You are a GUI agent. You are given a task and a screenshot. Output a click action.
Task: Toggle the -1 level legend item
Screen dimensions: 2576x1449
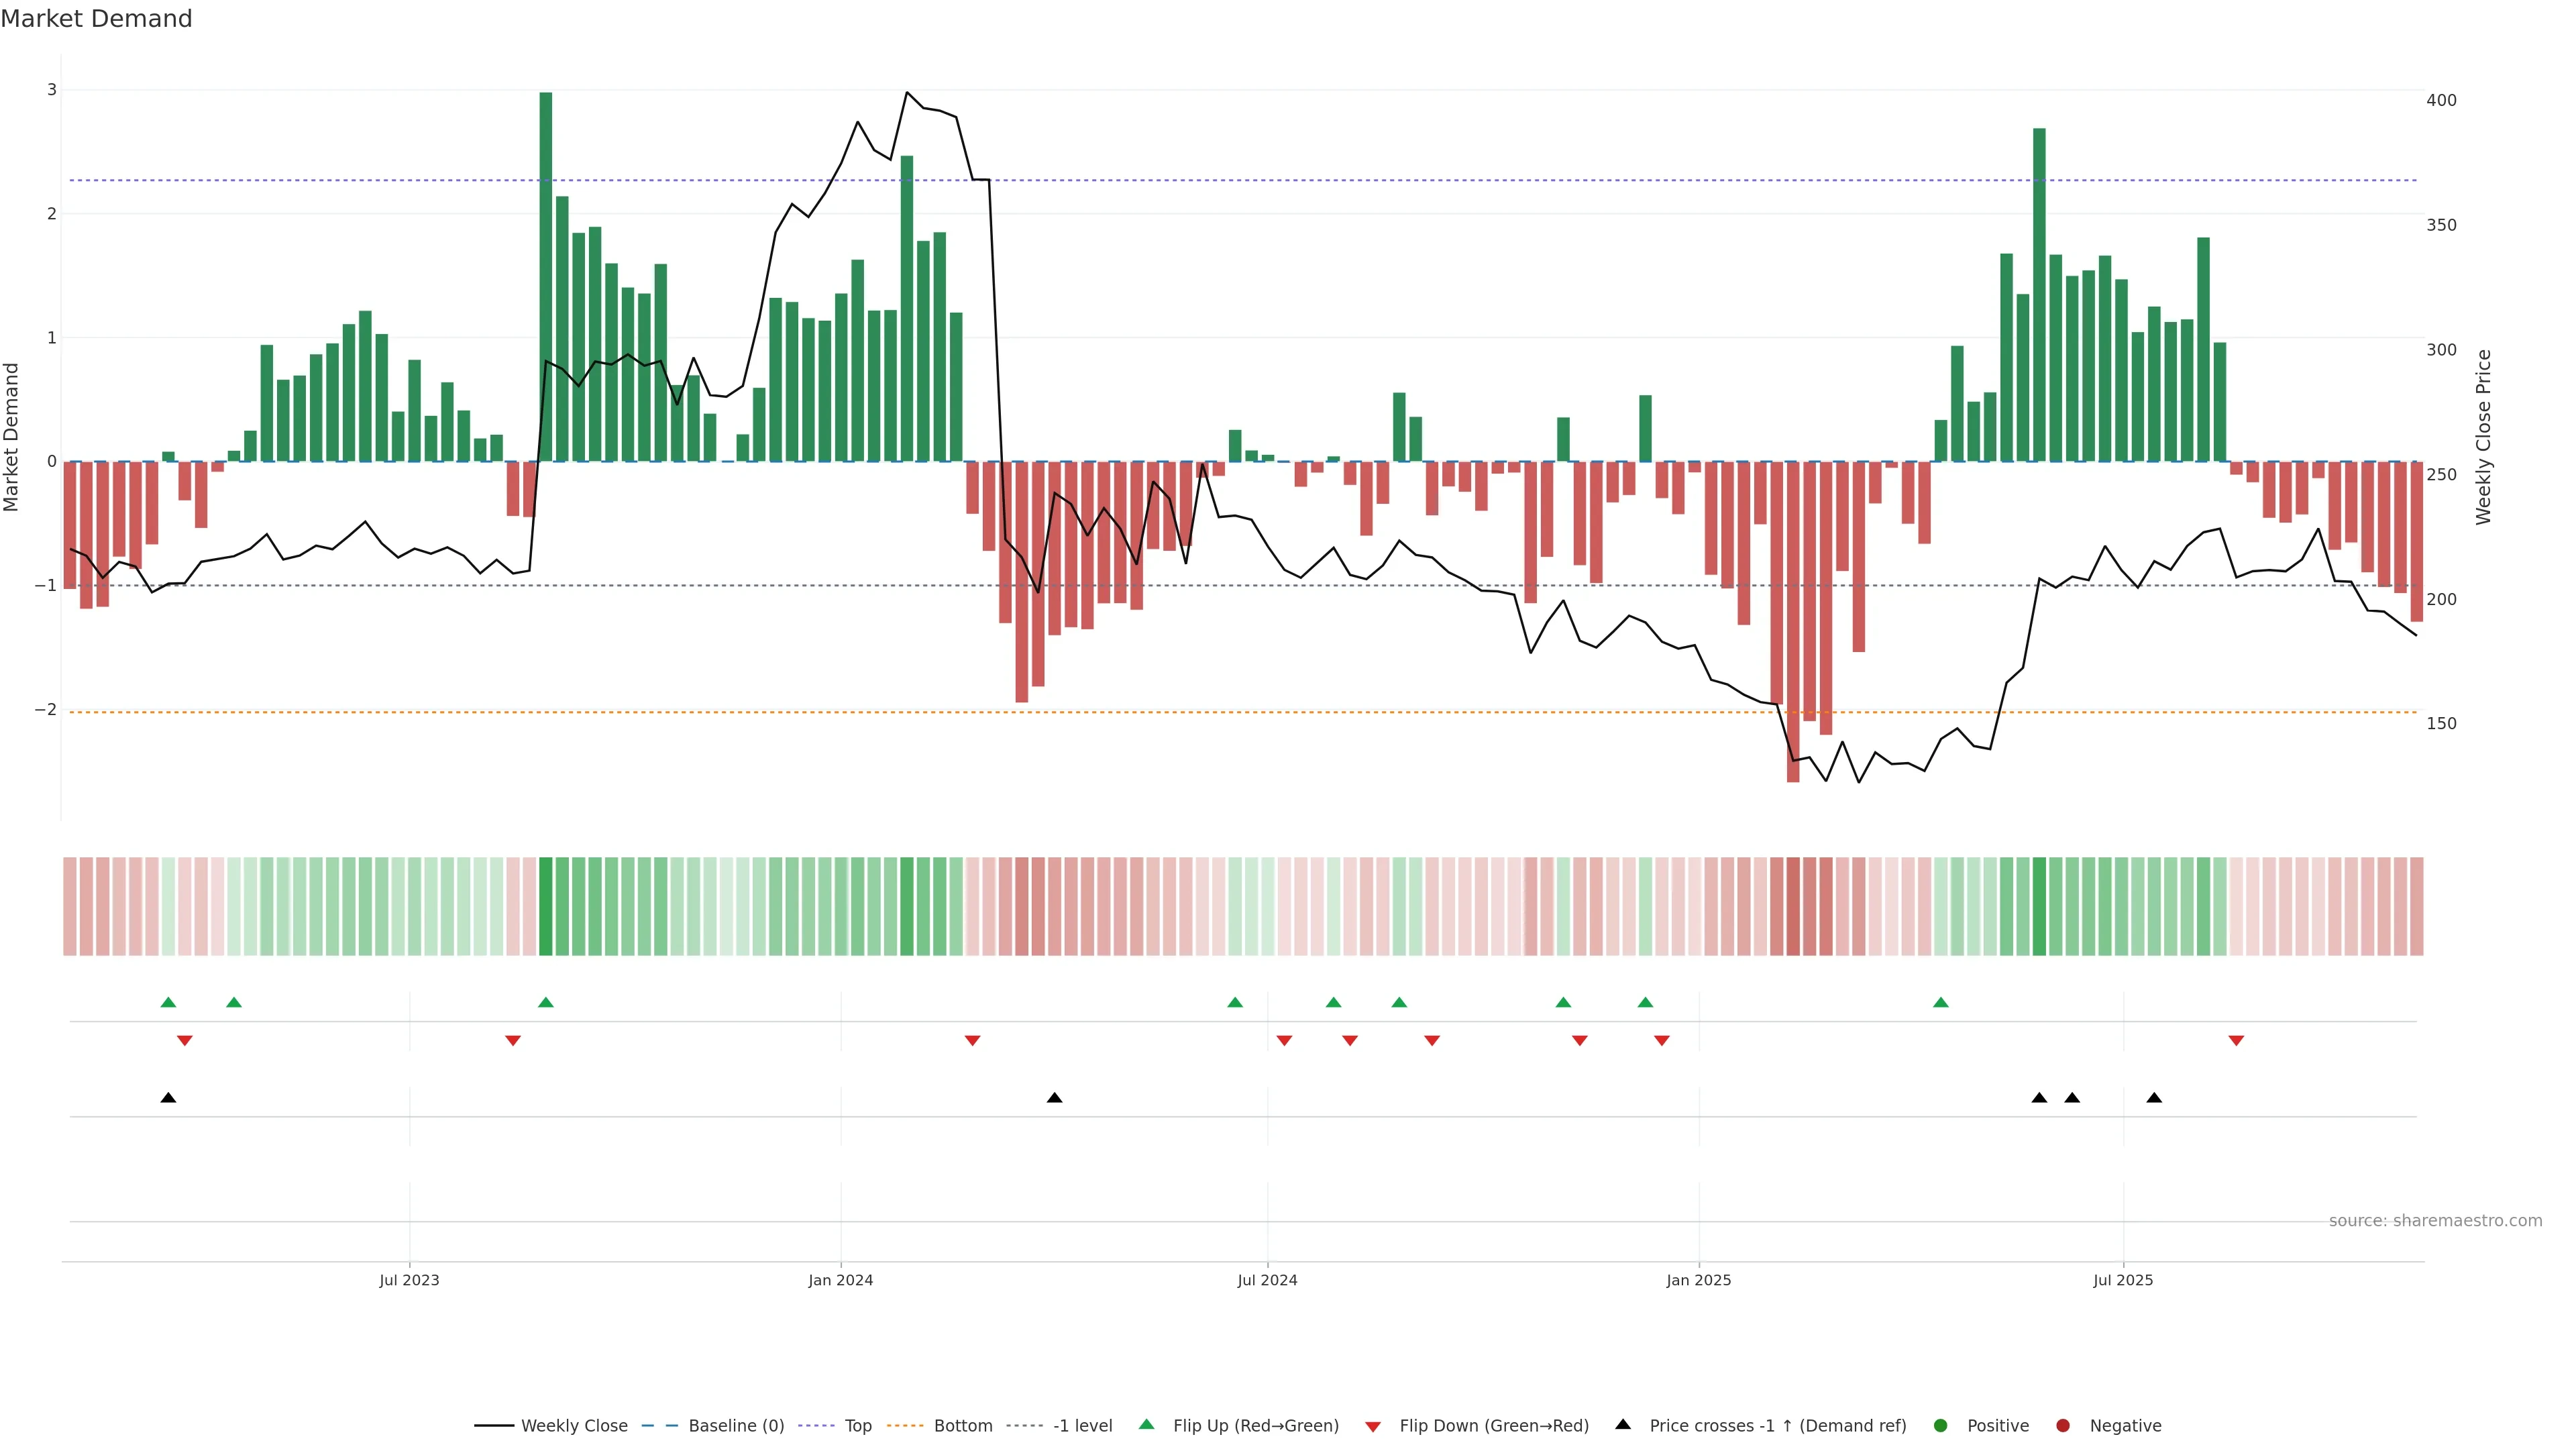[x=1082, y=1425]
